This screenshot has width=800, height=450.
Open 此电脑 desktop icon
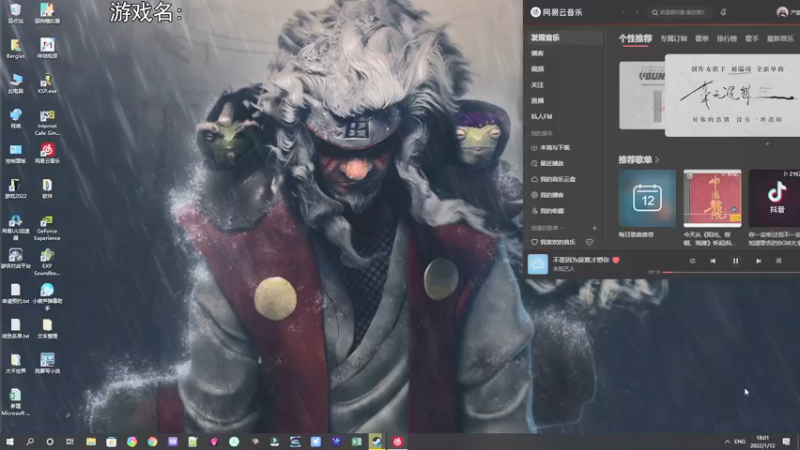click(15, 84)
